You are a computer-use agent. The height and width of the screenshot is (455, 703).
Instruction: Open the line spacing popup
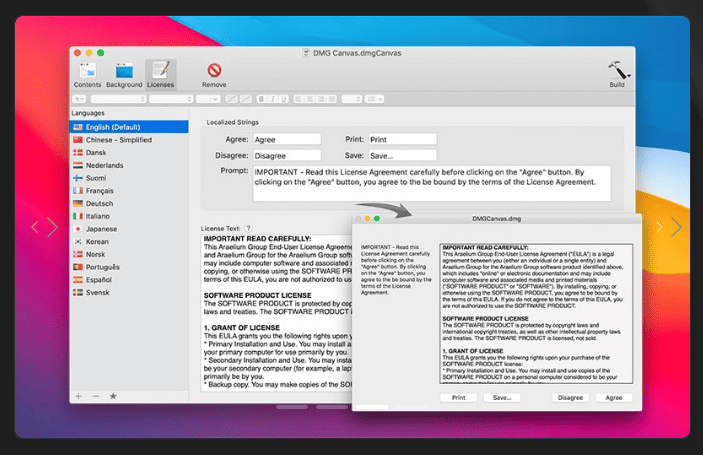tap(352, 99)
